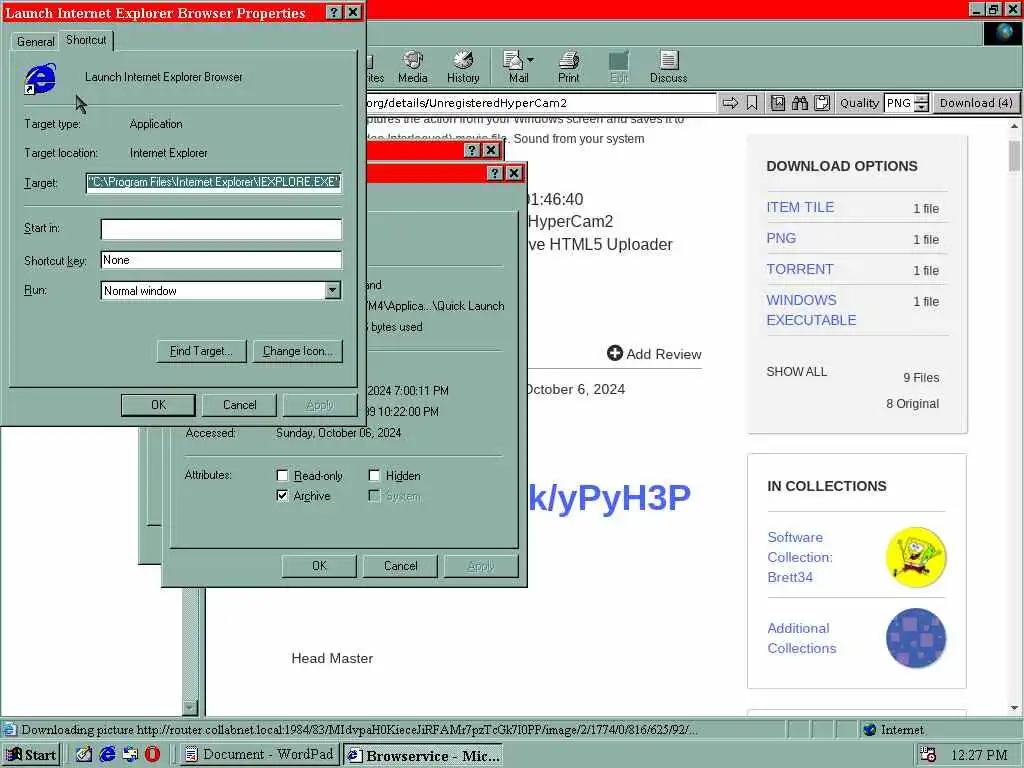Screen dimensions: 1024x768
Task: Click the binoculars find icon
Action: (800, 103)
